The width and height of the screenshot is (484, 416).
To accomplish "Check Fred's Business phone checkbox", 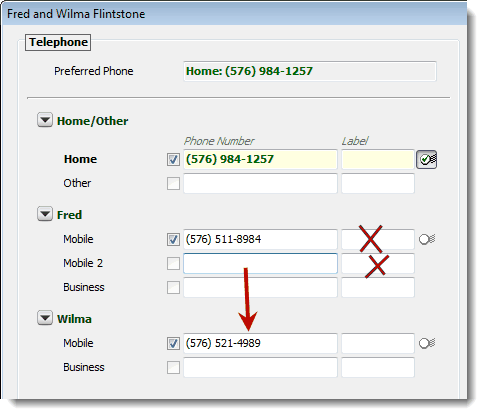I will [x=173, y=287].
